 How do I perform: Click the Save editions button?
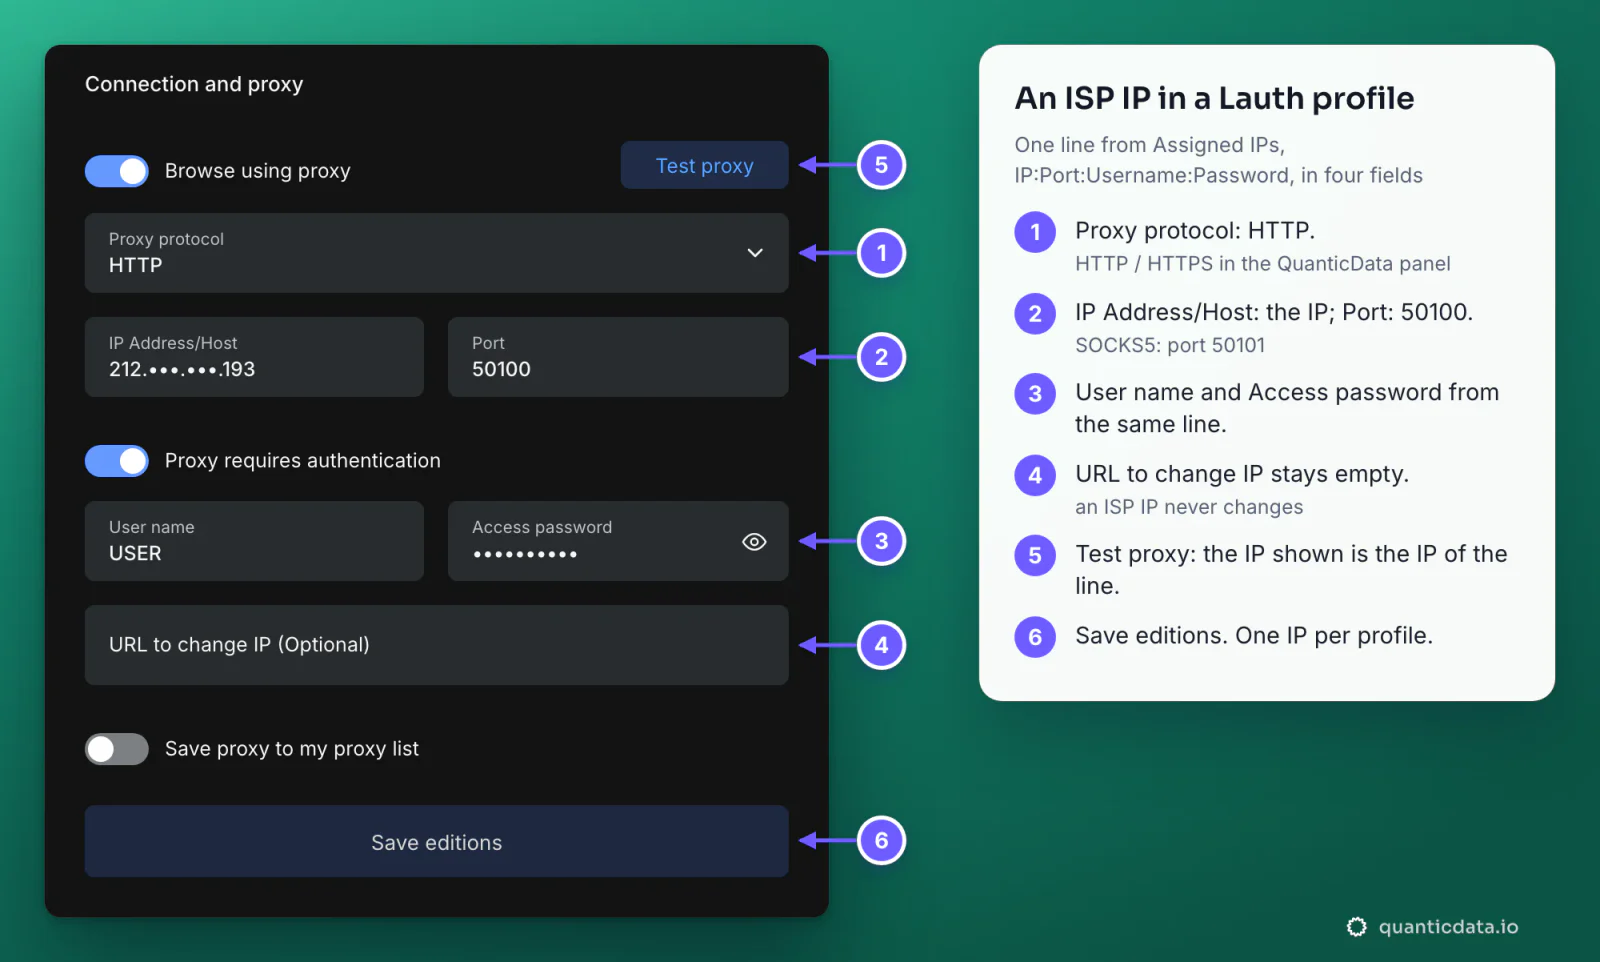click(436, 842)
